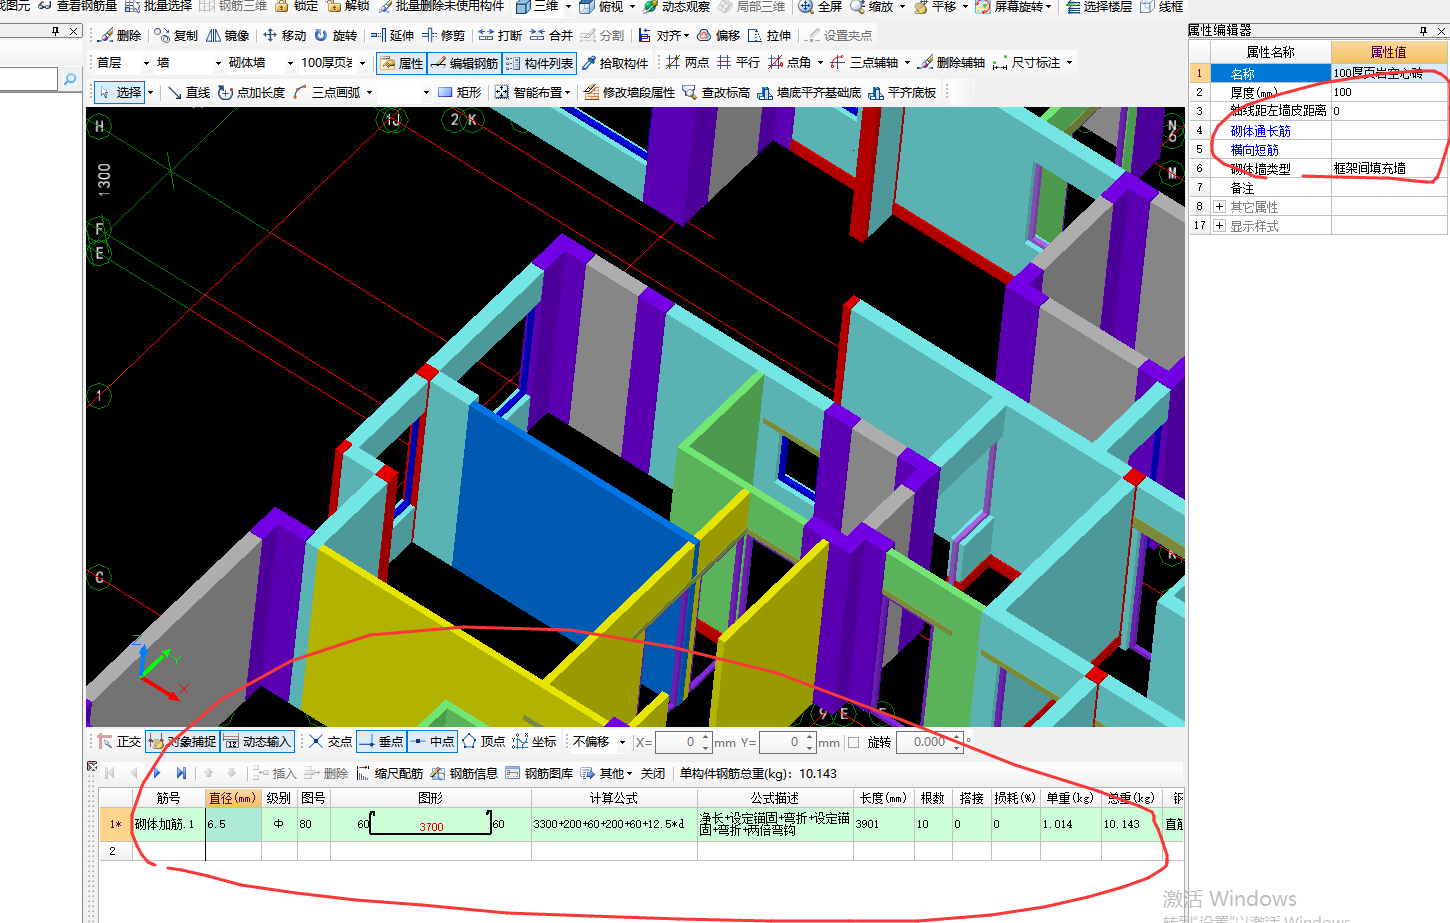This screenshot has width=1450, height=923.
Task: Toggle the 属性 properties panel button
Action: (401, 63)
